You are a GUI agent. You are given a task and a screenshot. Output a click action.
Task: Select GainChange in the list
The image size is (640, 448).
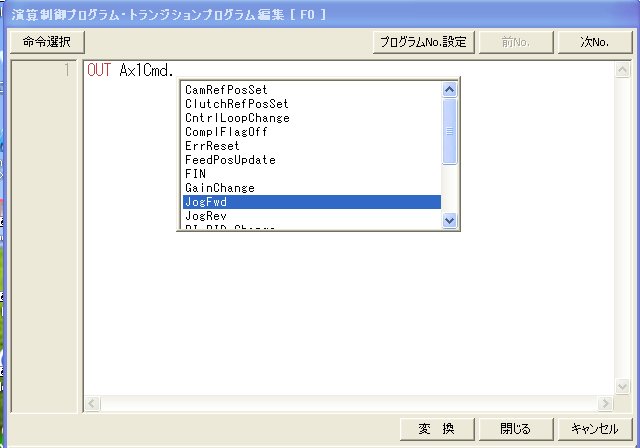coord(220,188)
